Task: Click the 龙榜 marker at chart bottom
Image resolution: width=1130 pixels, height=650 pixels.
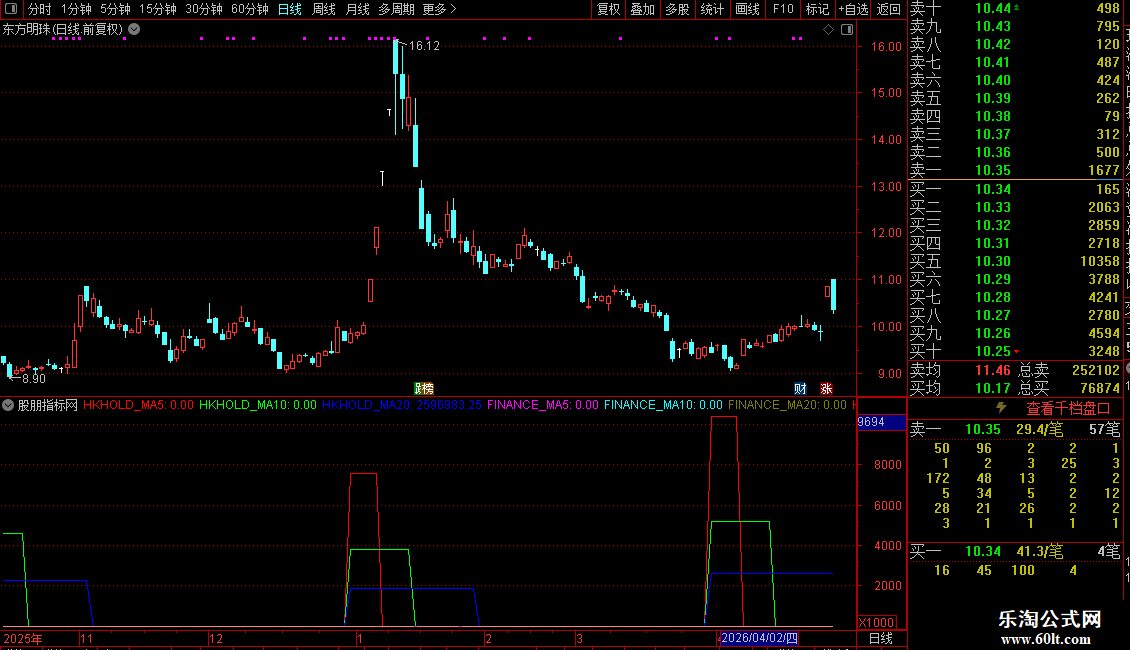Action: tap(424, 388)
